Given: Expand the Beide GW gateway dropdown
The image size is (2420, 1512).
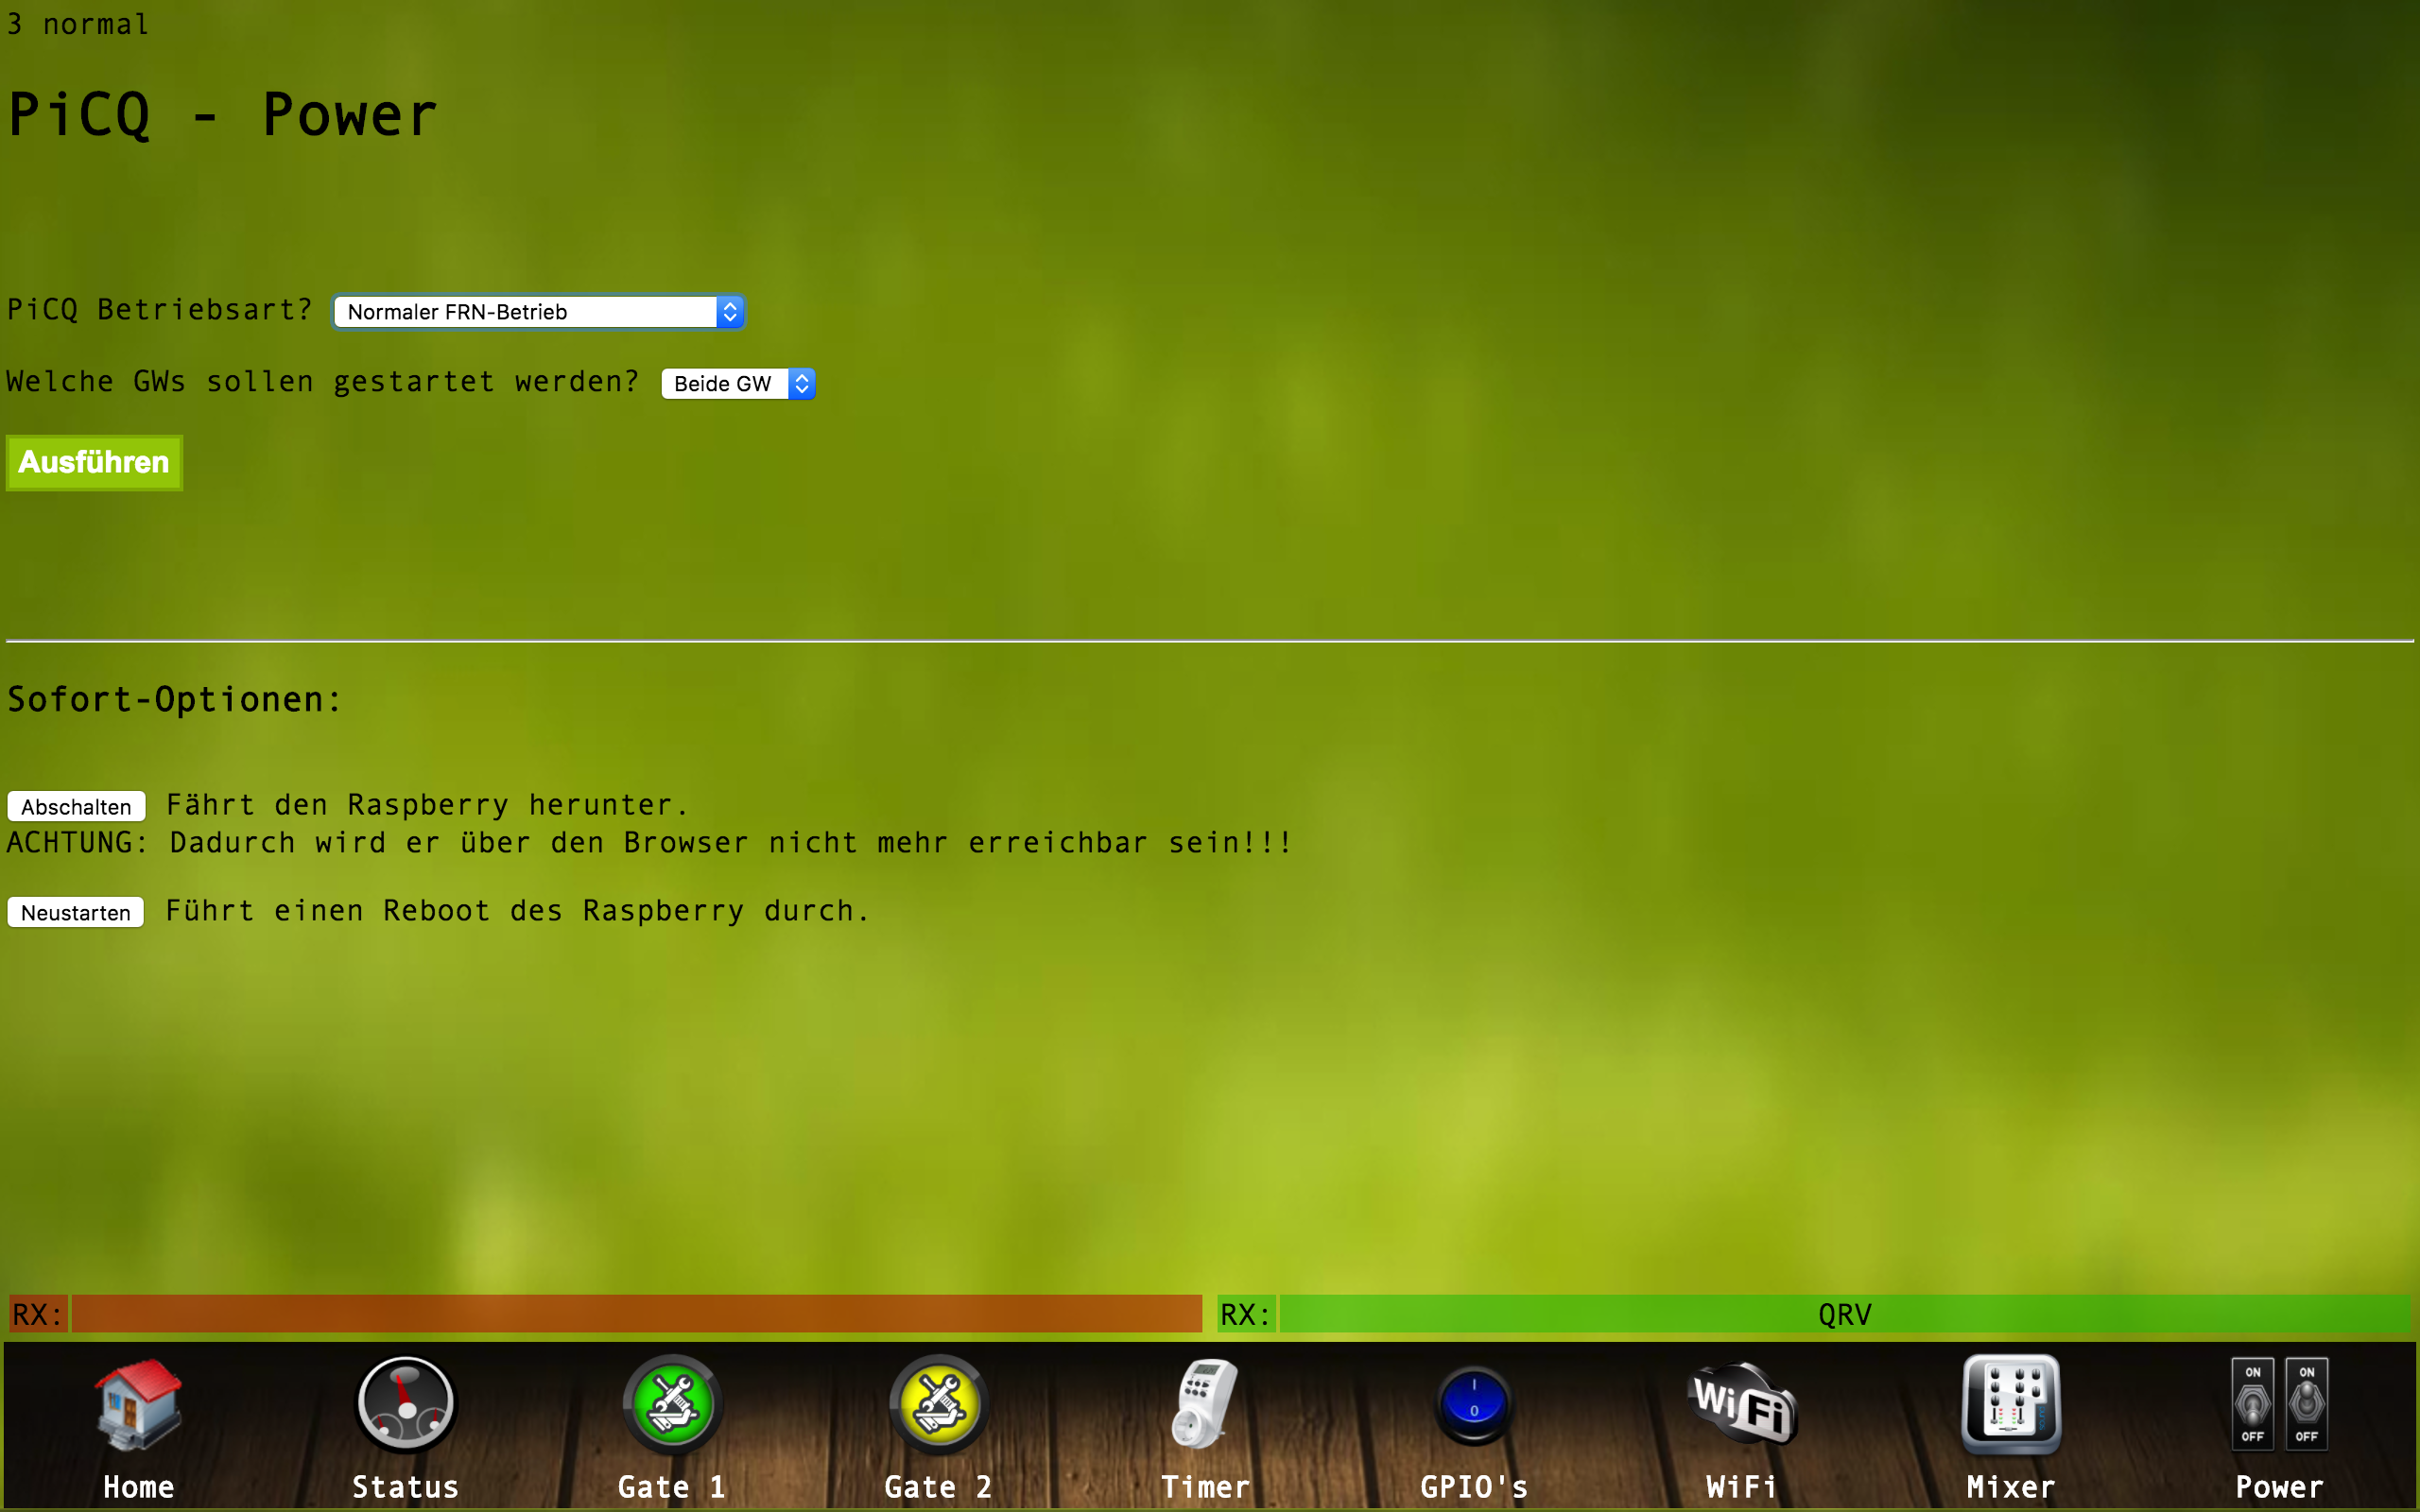Looking at the screenshot, I should click(738, 384).
